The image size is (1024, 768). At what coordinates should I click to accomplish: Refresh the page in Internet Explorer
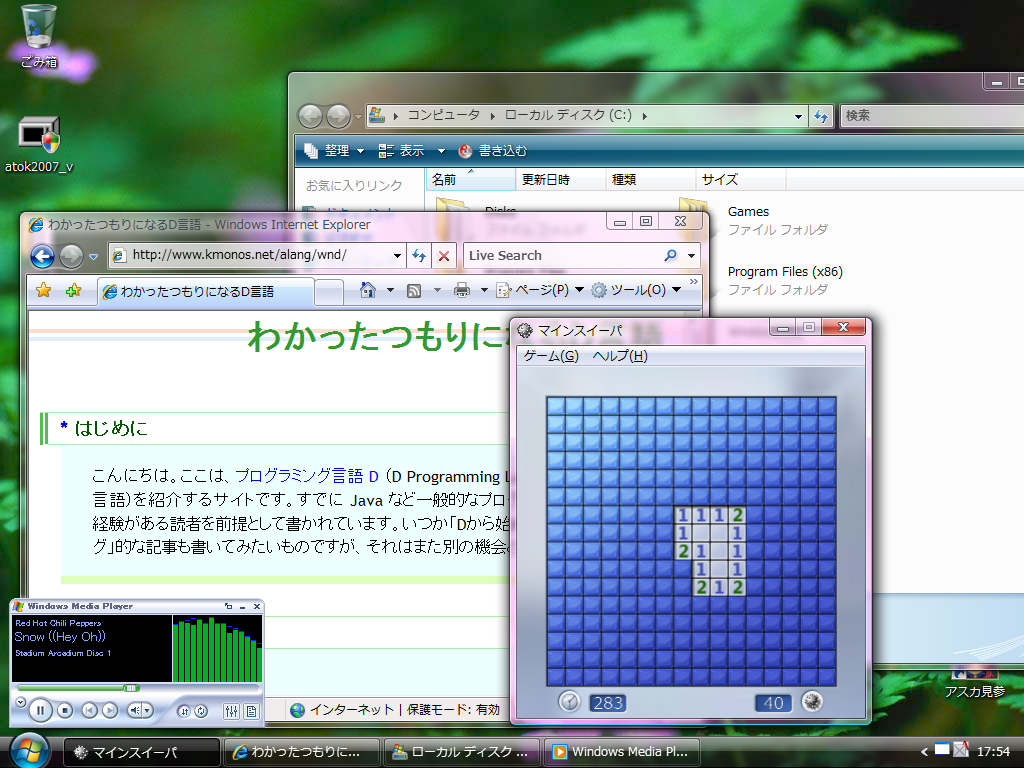pyautogui.click(x=419, y=255)
